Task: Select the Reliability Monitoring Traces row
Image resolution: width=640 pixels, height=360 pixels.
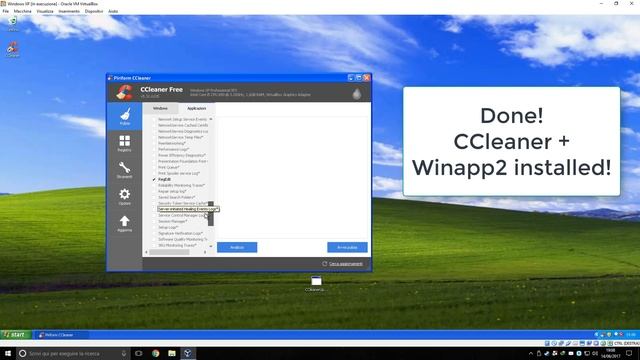Action: coord(181,185)
